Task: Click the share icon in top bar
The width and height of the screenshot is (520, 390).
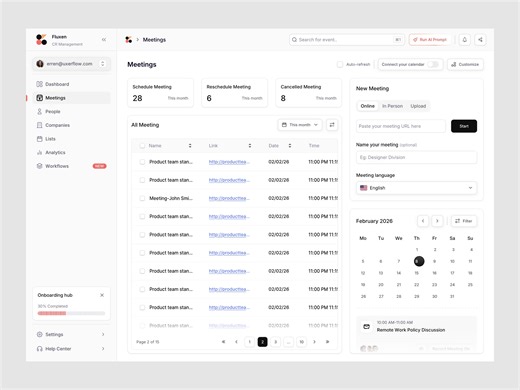Action: (x=480, y=40)
